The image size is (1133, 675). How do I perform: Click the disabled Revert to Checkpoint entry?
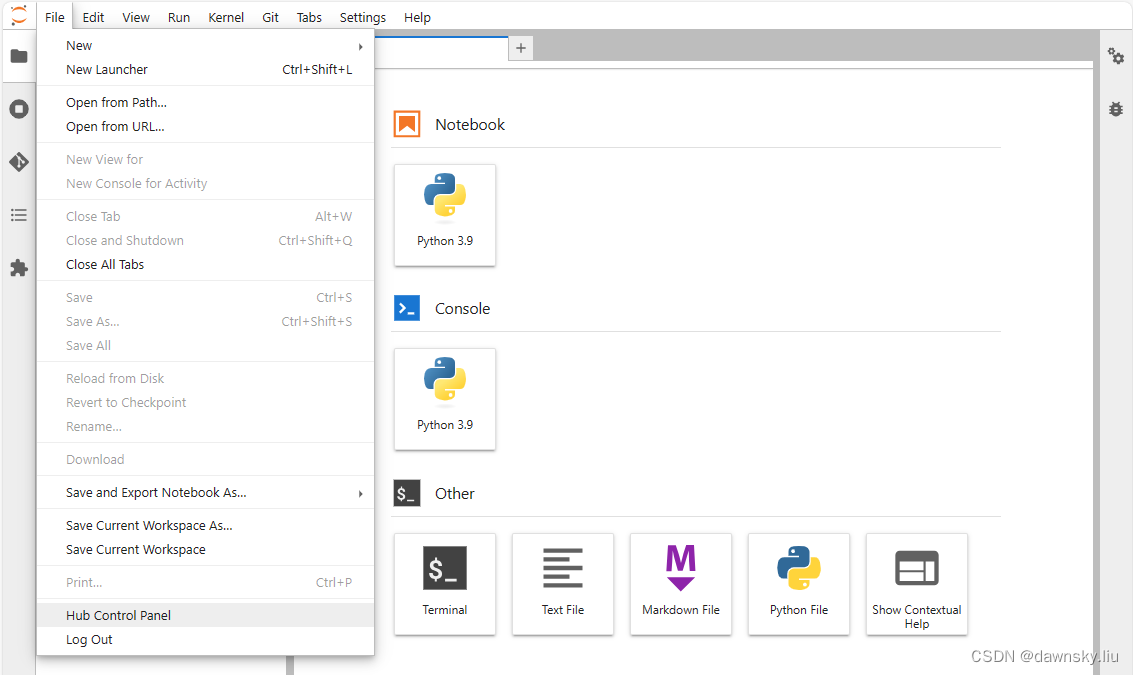pos(205,403)
